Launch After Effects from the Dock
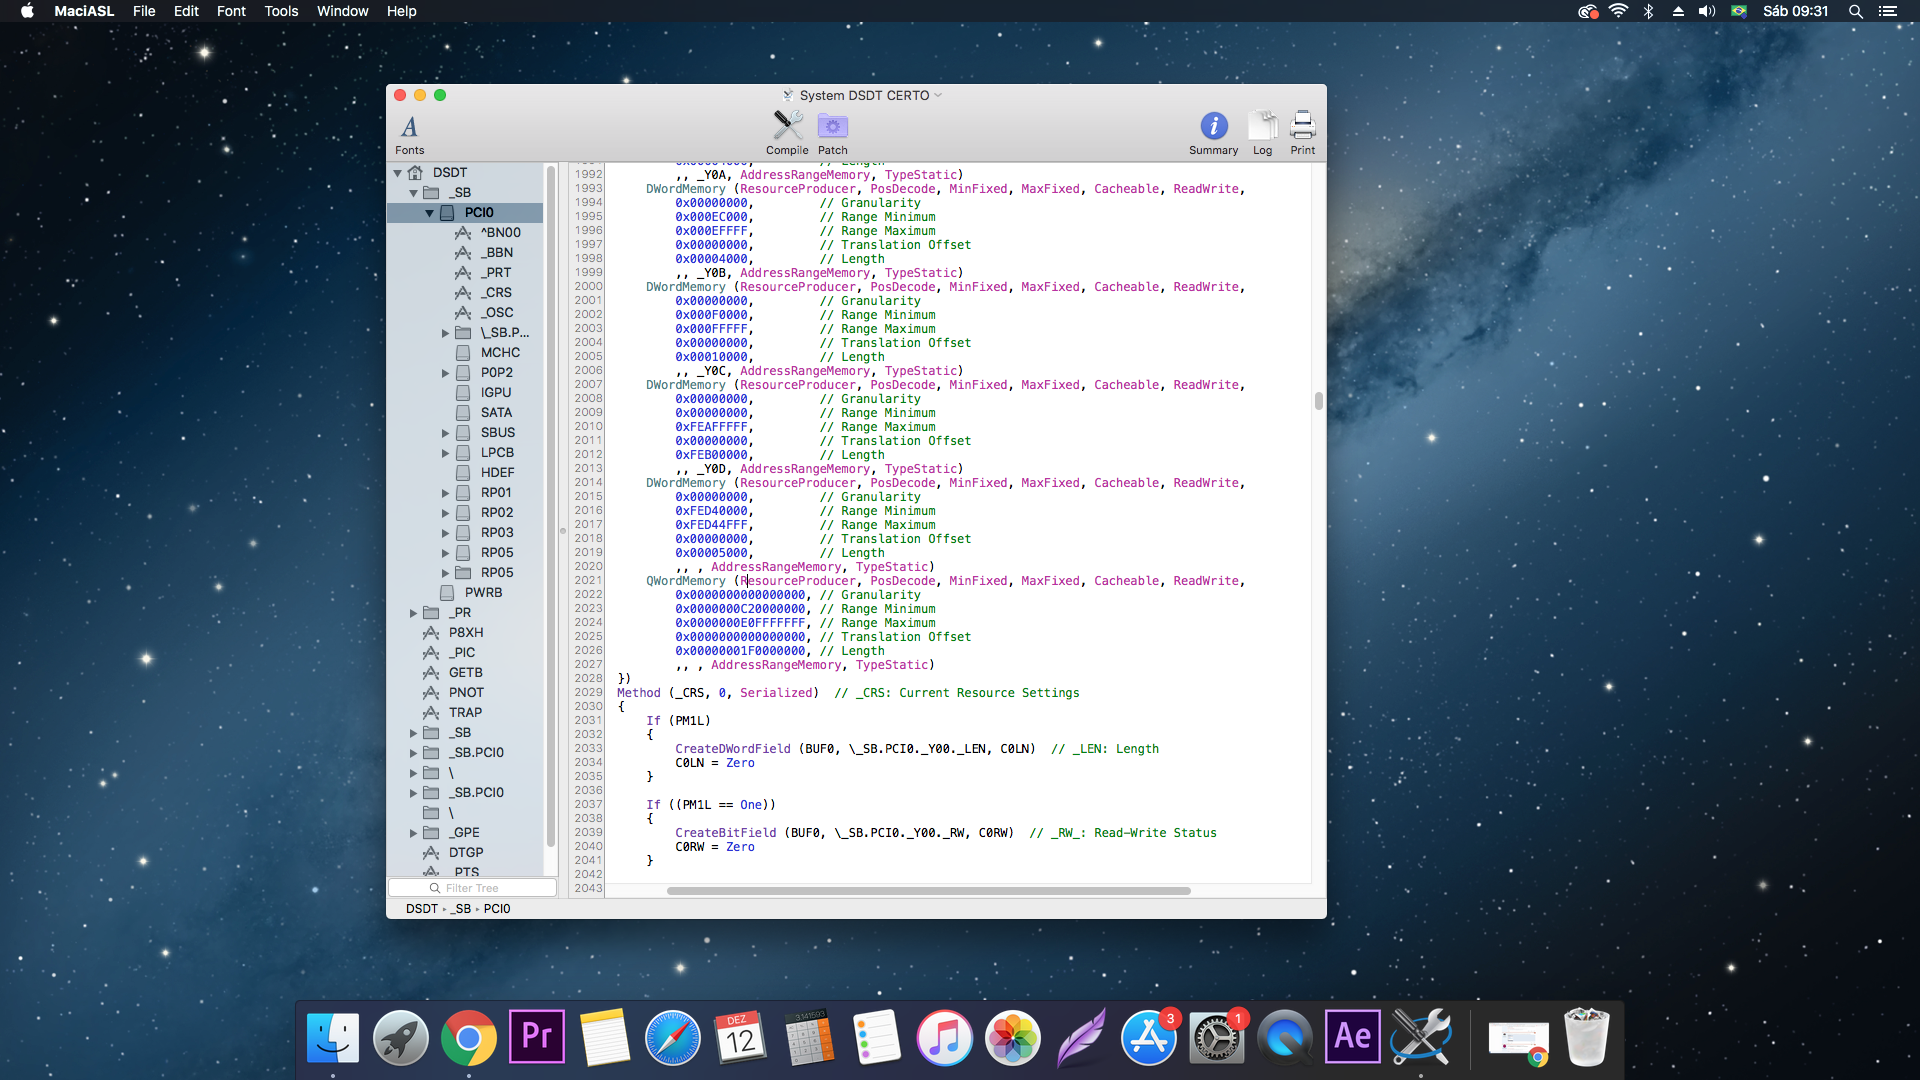1920x1080 pixels. (x=1352, y=1037)
